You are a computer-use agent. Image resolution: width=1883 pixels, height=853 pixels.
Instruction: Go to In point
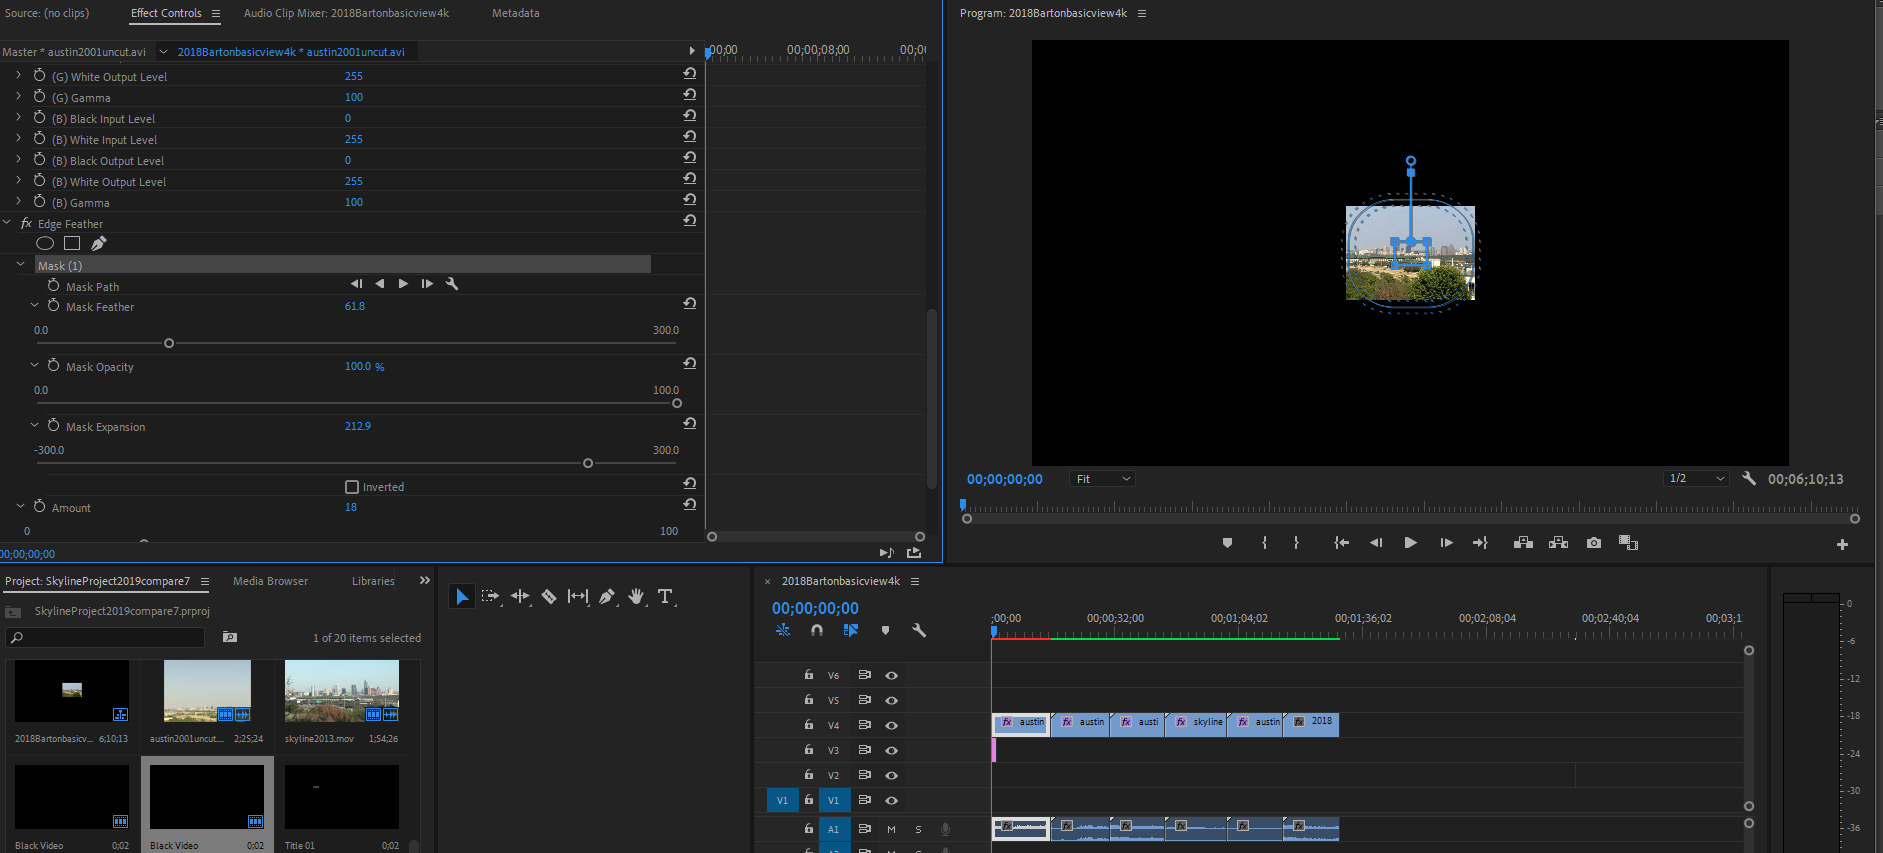(x=1341, y=543)
